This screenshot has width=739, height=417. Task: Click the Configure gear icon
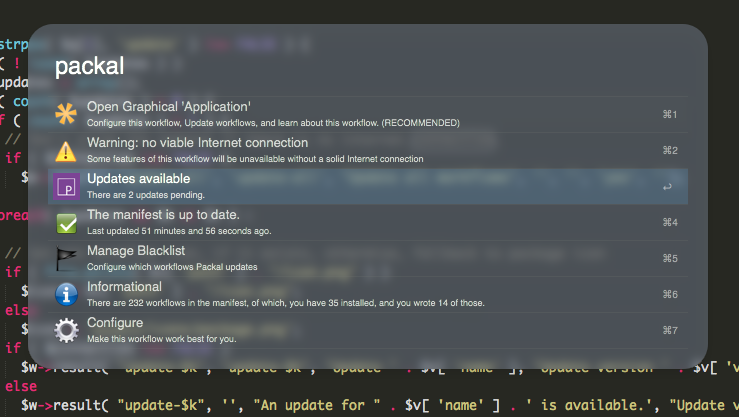click(x=66, y=330)
